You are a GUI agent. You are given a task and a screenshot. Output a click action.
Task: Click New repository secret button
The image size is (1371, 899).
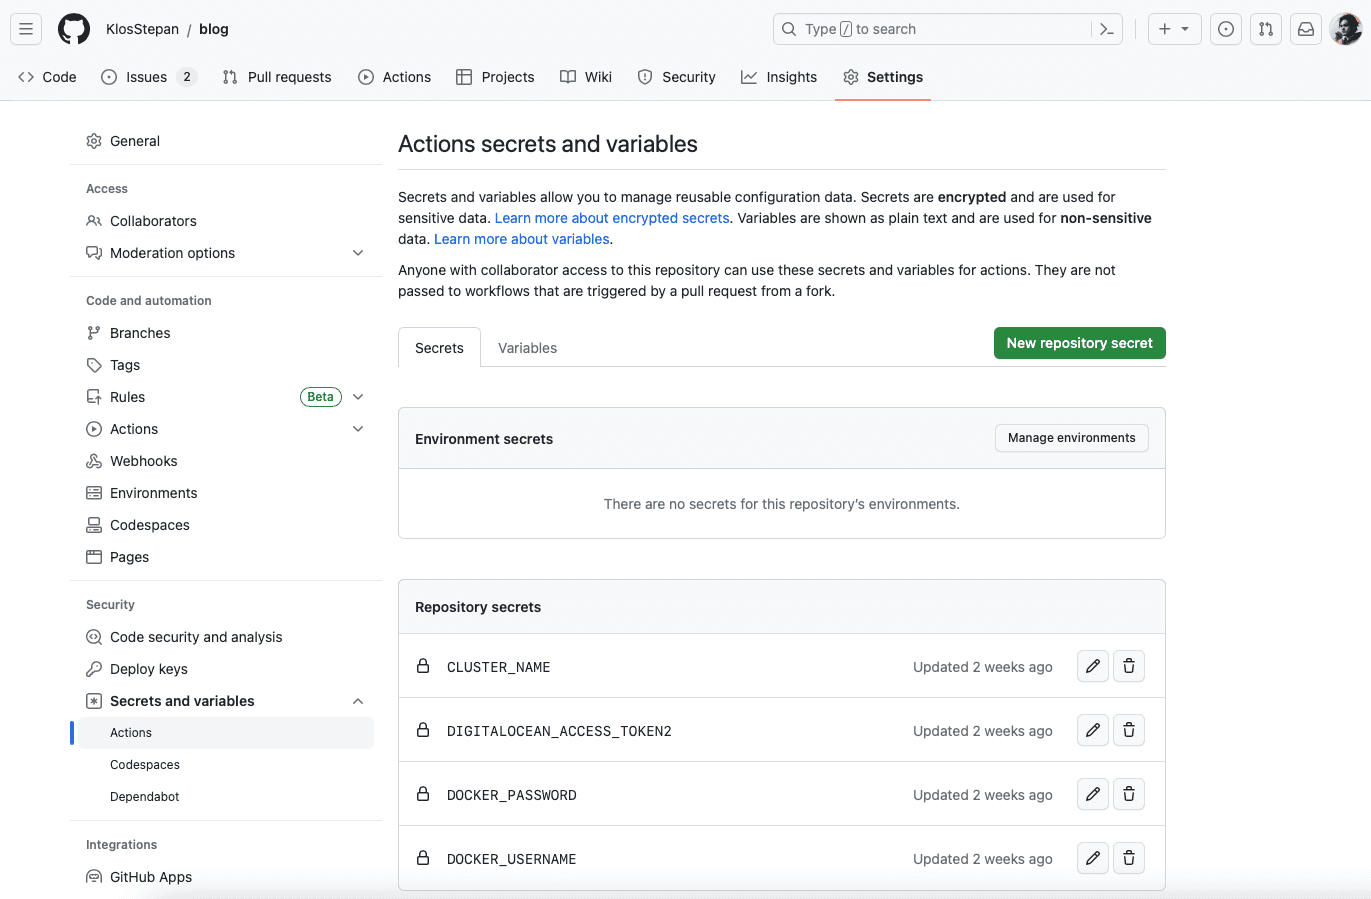1079,343
